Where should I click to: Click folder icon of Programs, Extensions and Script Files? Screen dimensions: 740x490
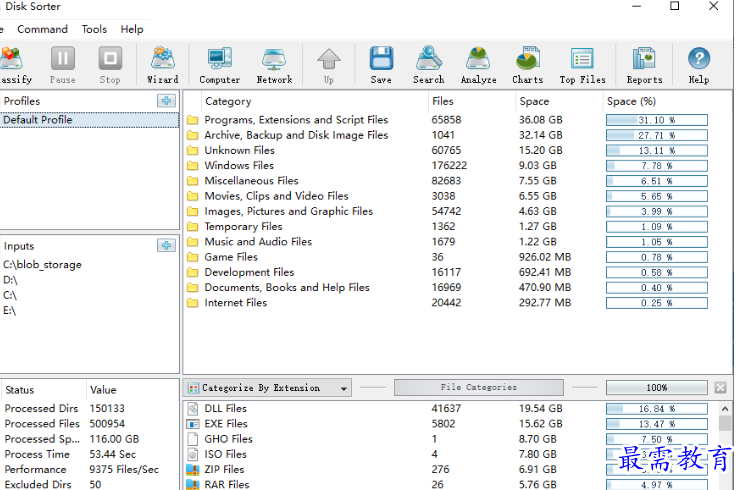[192, 120]
